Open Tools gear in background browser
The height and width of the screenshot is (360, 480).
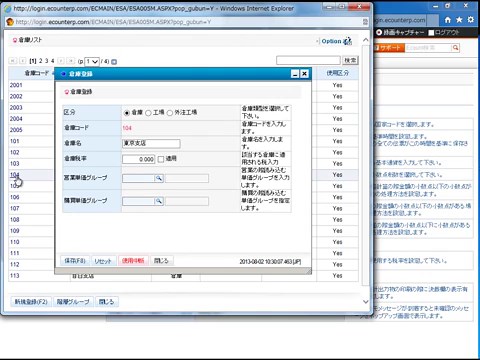click(471, 20)
